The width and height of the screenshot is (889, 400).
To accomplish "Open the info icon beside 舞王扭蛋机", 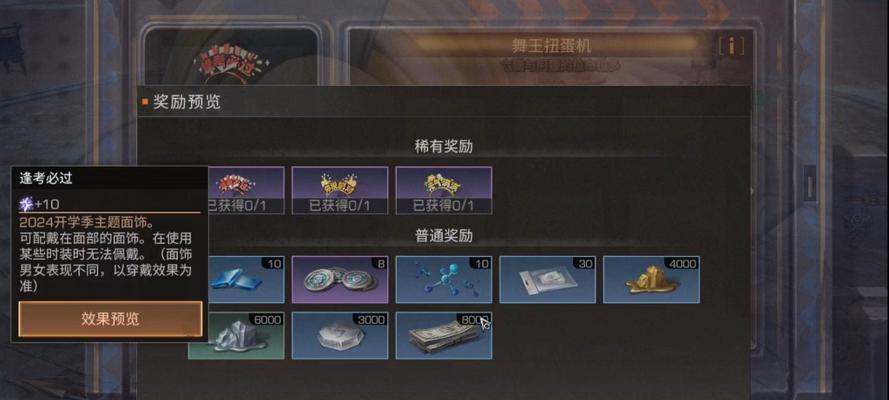I will pyautogui.click(x=731, y=46).
